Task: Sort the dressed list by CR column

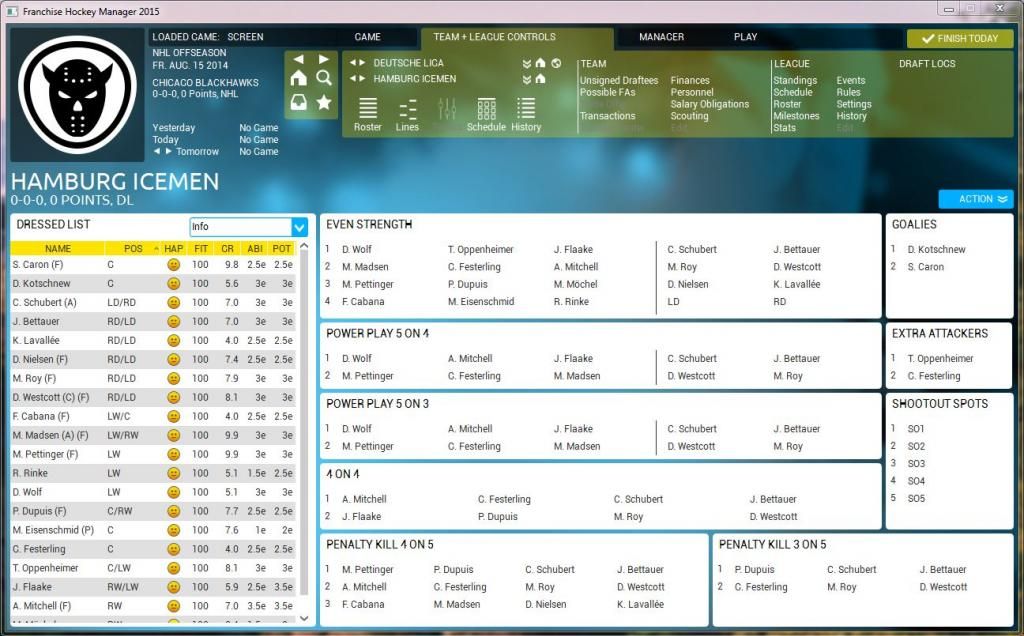Action: 227,249
